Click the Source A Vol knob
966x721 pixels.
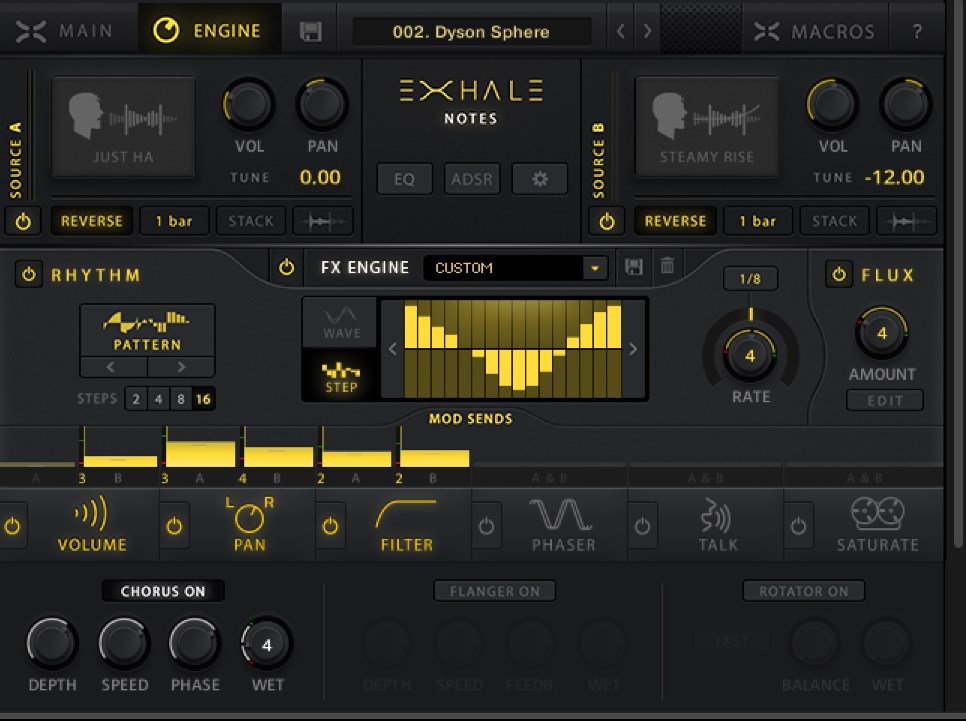click(x=248, y=103)
